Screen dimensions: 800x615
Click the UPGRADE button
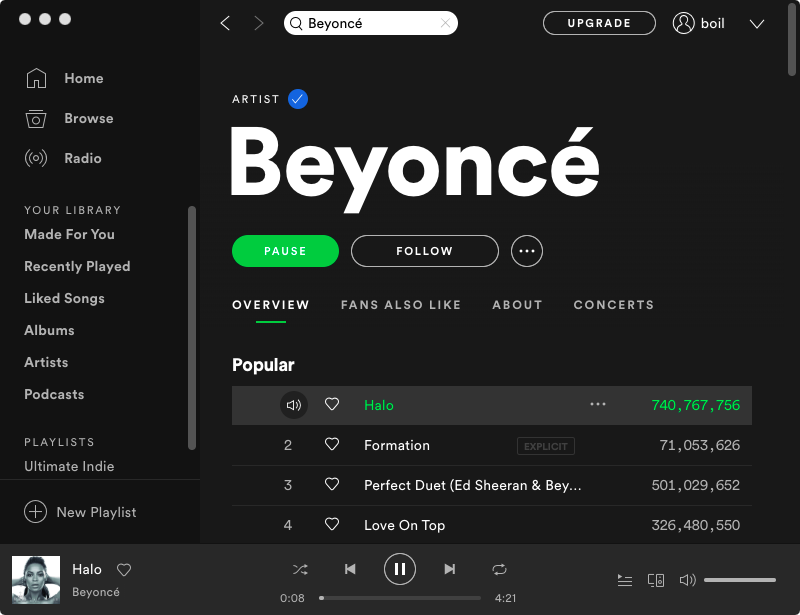tap(599, 22)
